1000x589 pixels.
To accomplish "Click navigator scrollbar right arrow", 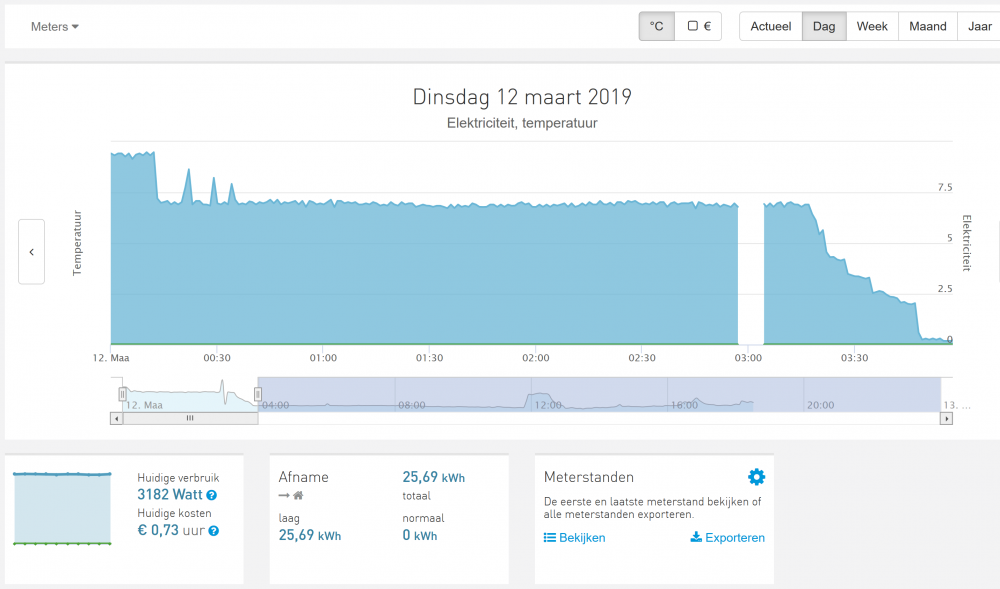I will coord(946,418).
